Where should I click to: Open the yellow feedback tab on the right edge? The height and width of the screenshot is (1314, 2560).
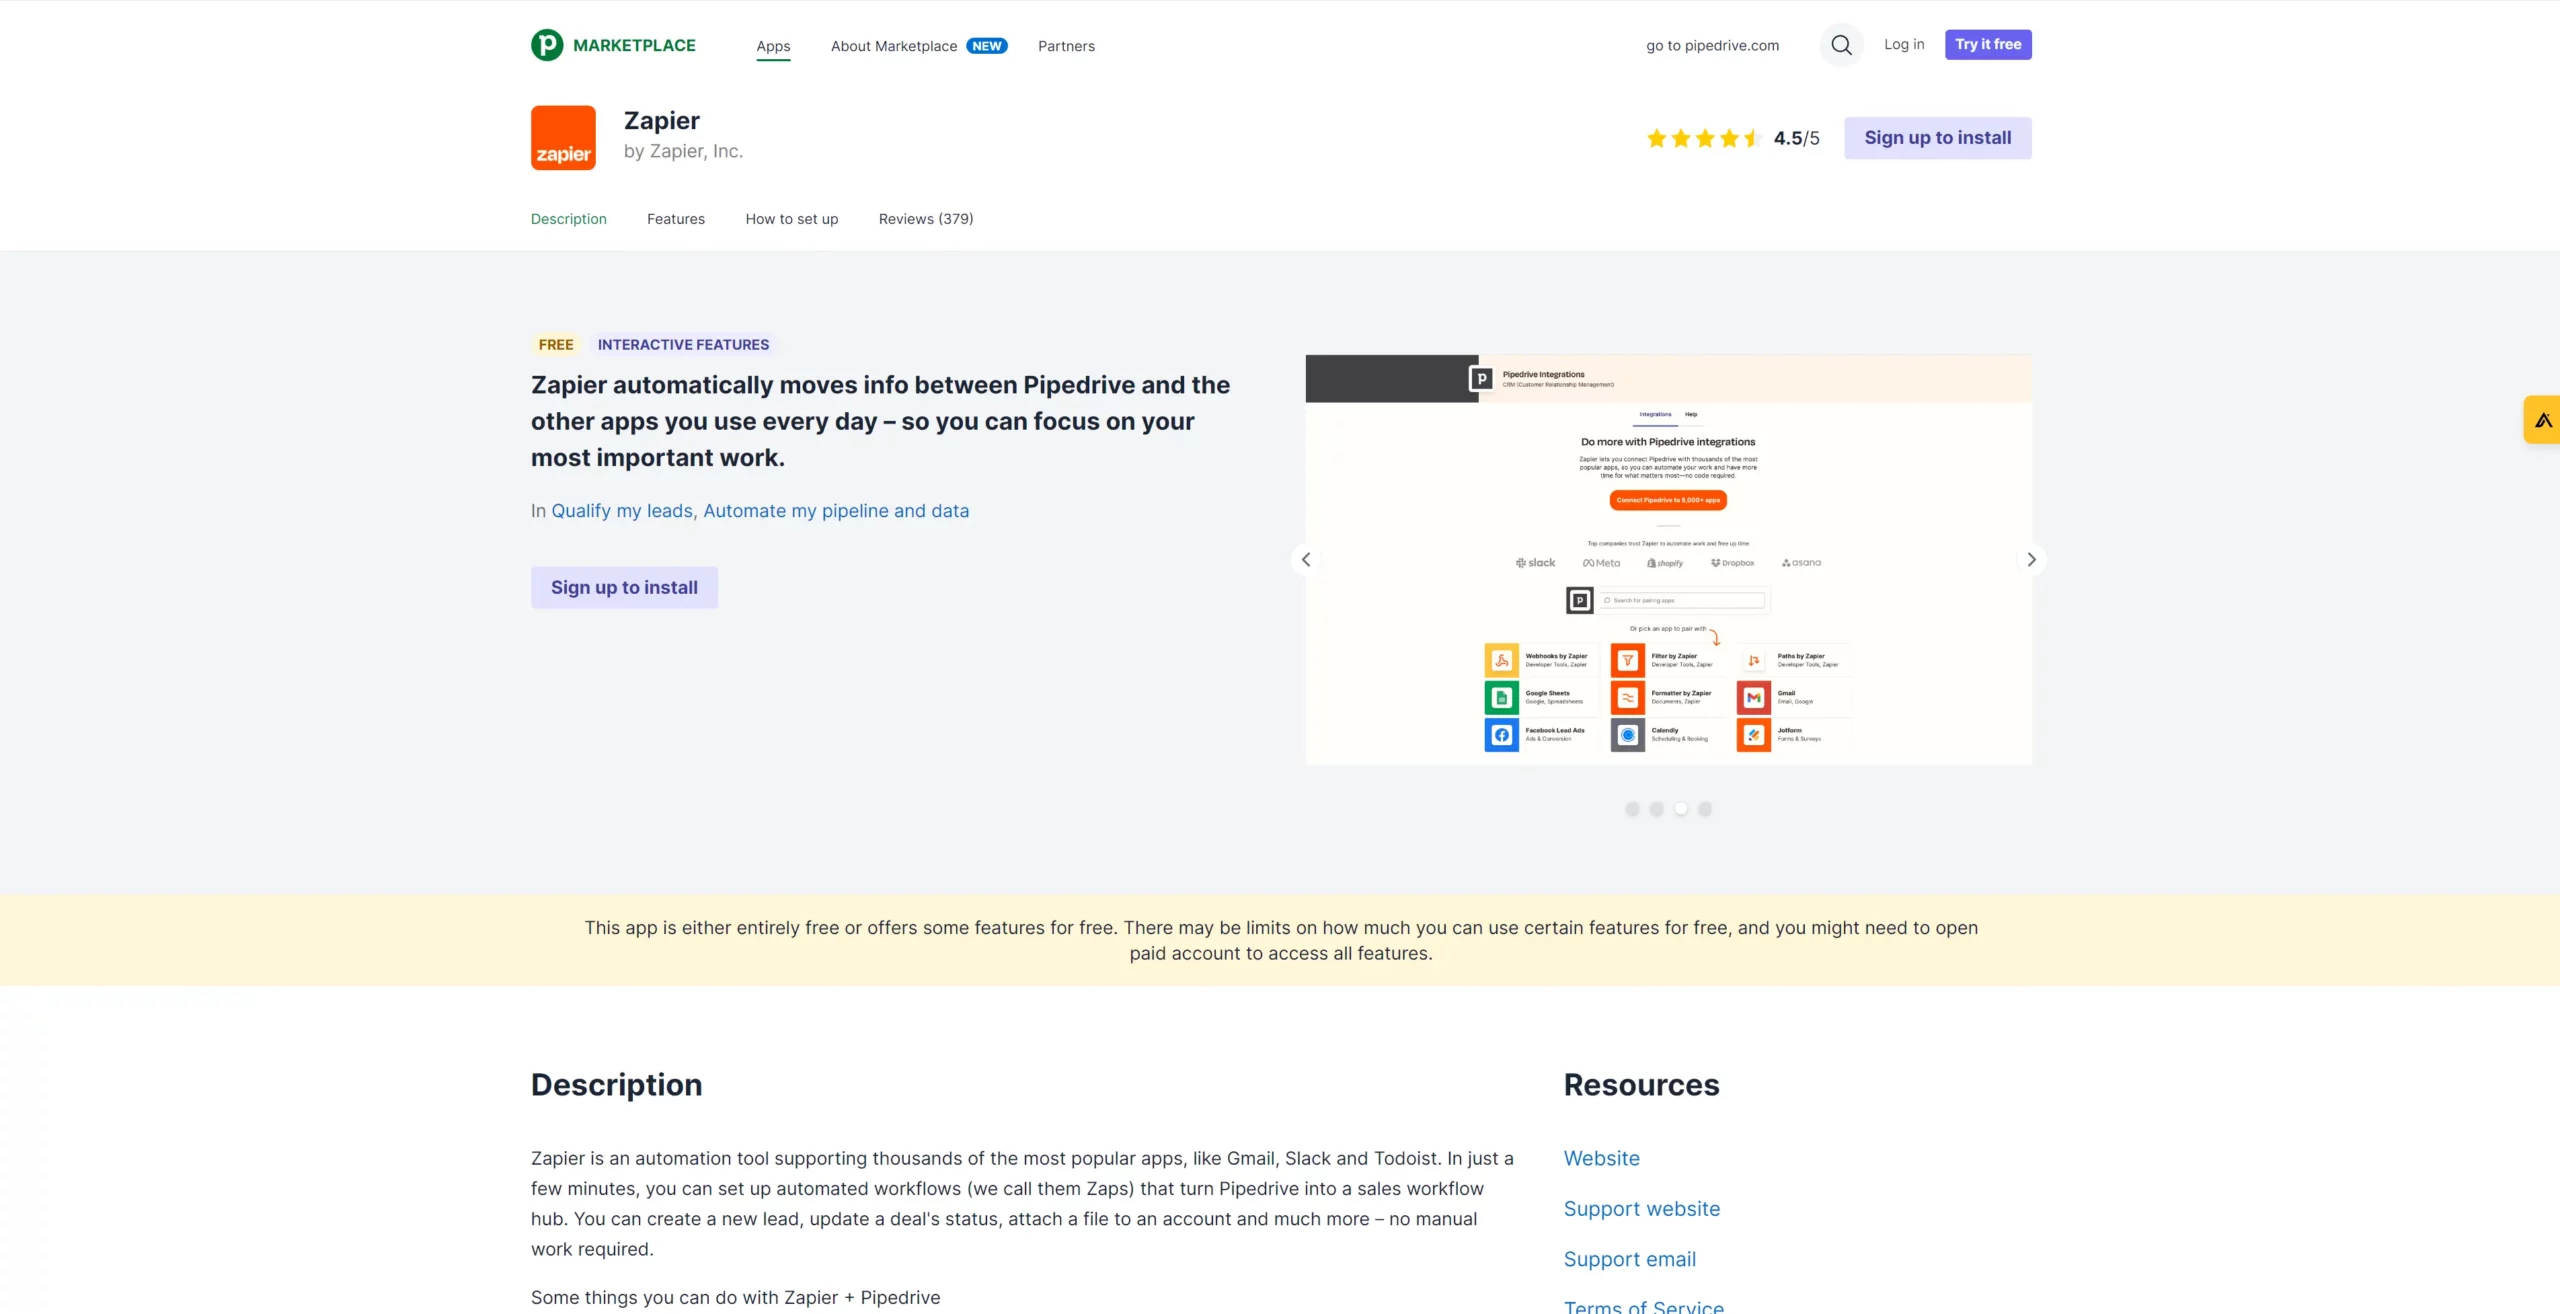pos(2543,419)
